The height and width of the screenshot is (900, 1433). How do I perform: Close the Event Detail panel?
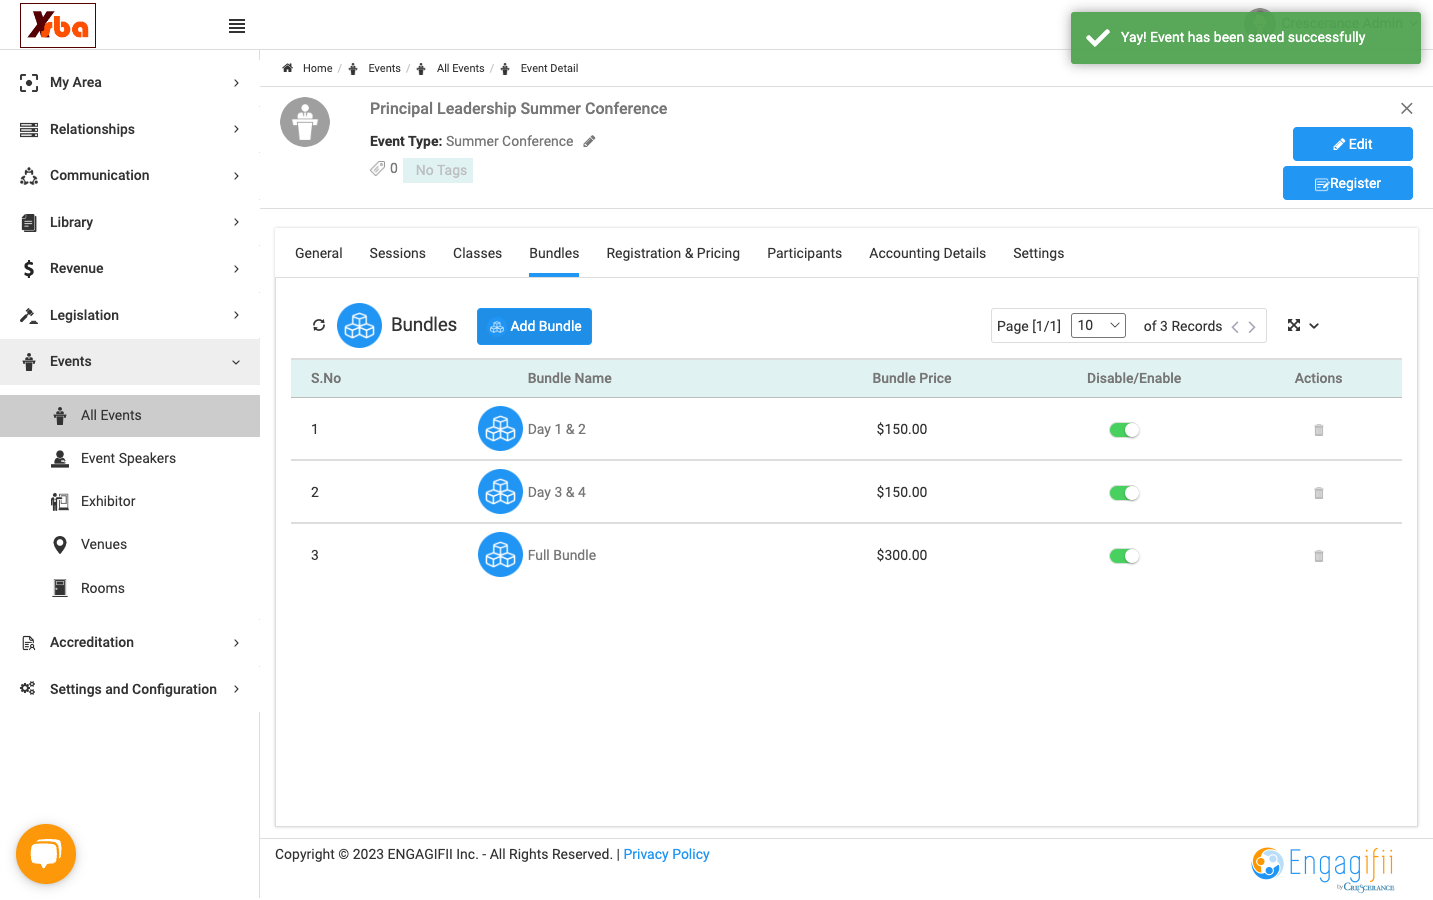pos(1407,108)
